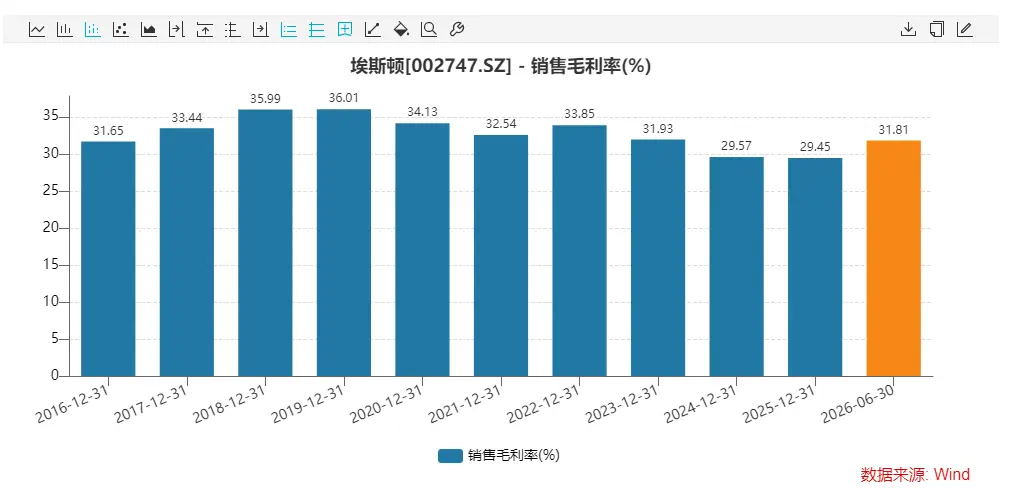Image resolution: width=1012 pixels, height=493 pixels.
Task: Click the trend line icon
Action: [x=372, y=29]
